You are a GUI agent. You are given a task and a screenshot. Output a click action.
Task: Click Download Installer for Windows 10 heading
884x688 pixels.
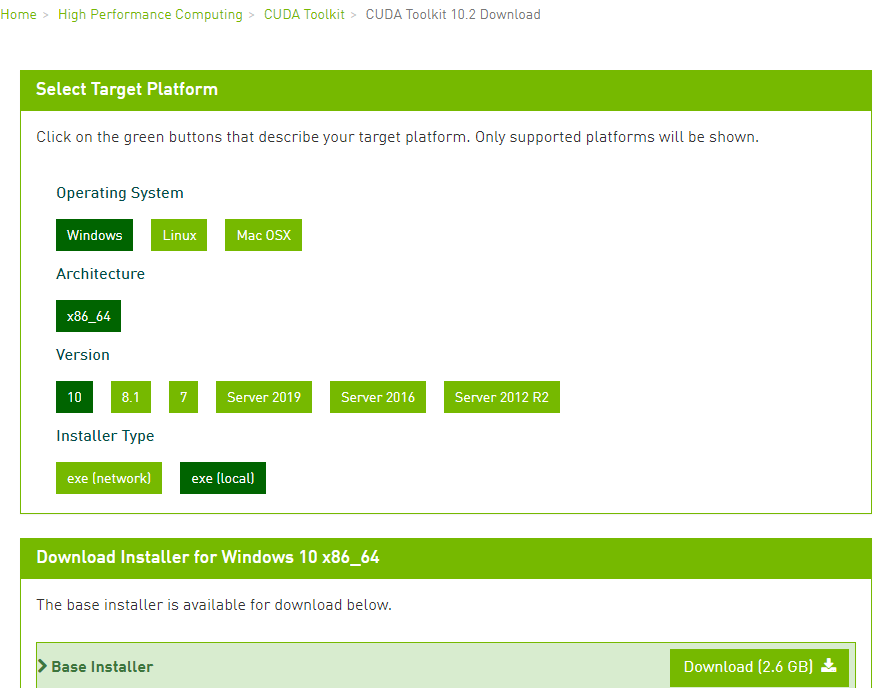[x=207, y=558]
